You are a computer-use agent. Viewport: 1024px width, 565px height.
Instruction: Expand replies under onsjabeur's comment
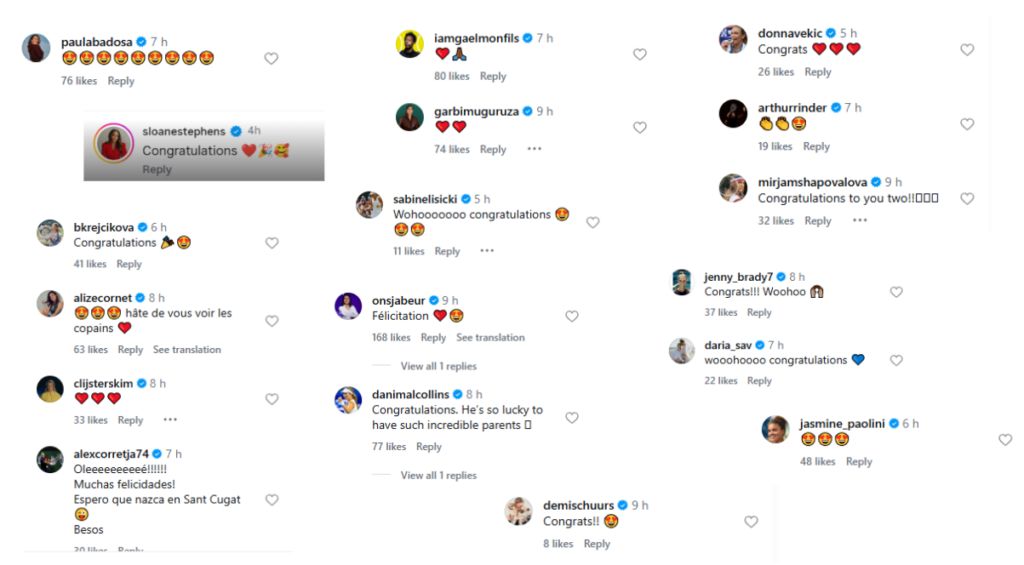coord(438,366)
